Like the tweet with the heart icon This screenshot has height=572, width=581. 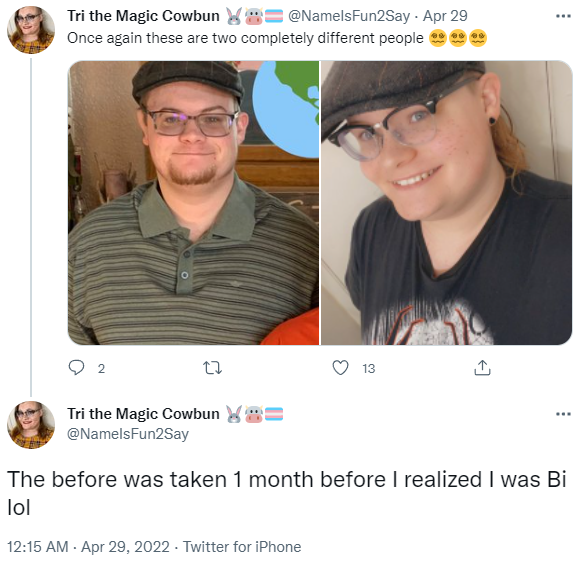(340, 368)
